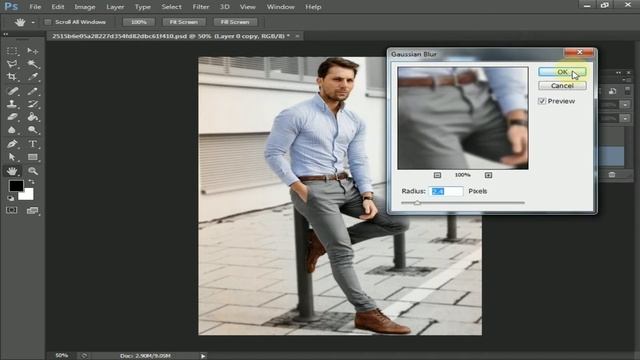Click the Doc size text in status bar

coord(145,356)
